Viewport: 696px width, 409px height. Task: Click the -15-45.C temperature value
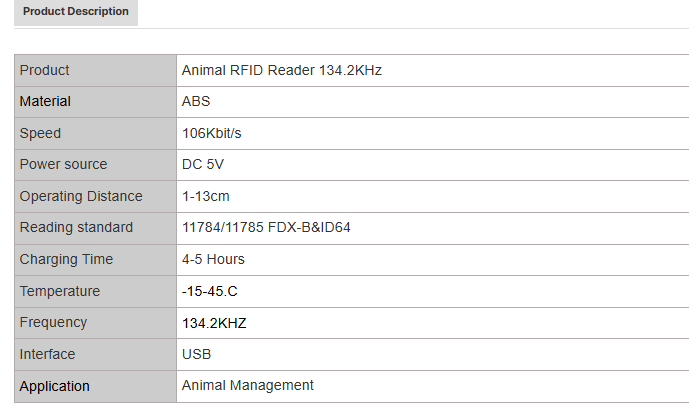click(210, 291)
